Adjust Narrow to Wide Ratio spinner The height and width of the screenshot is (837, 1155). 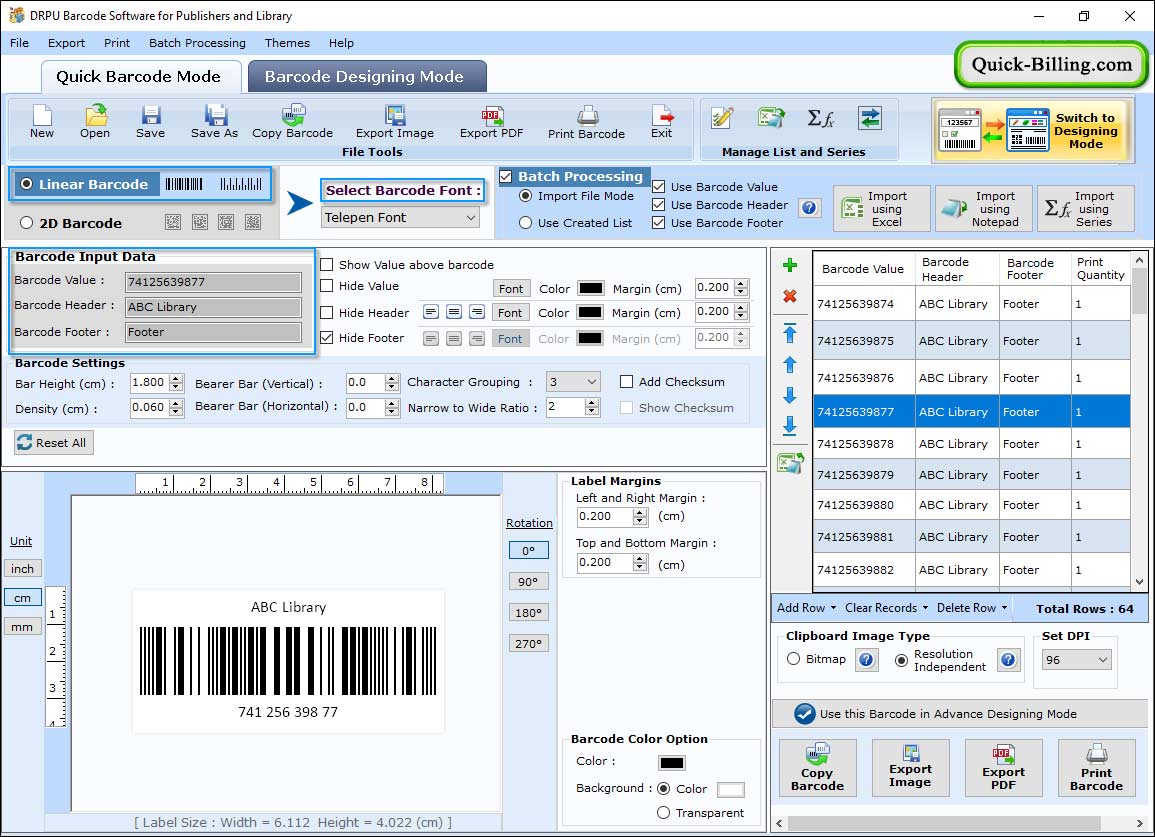coord(591,407)
